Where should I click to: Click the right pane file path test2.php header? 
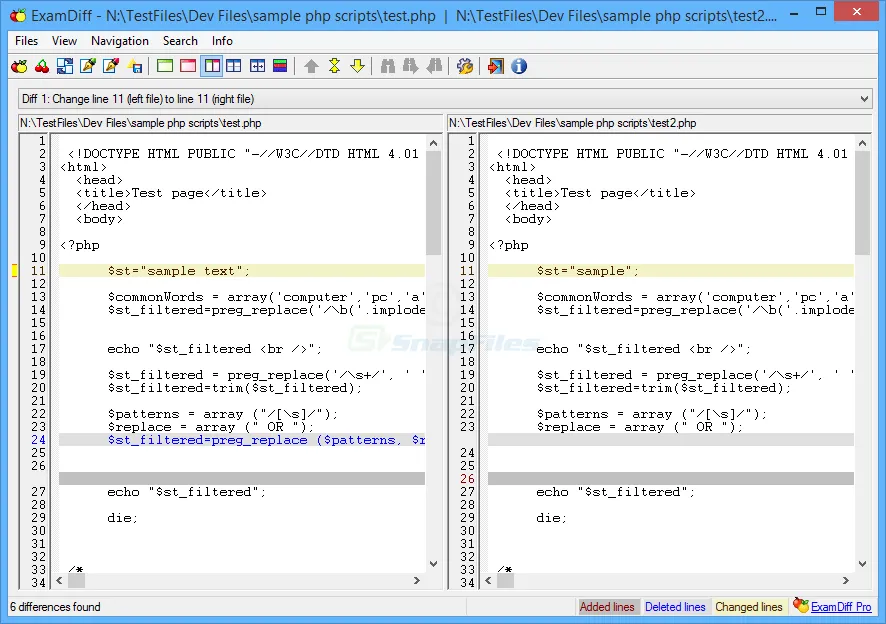[659, 123]
